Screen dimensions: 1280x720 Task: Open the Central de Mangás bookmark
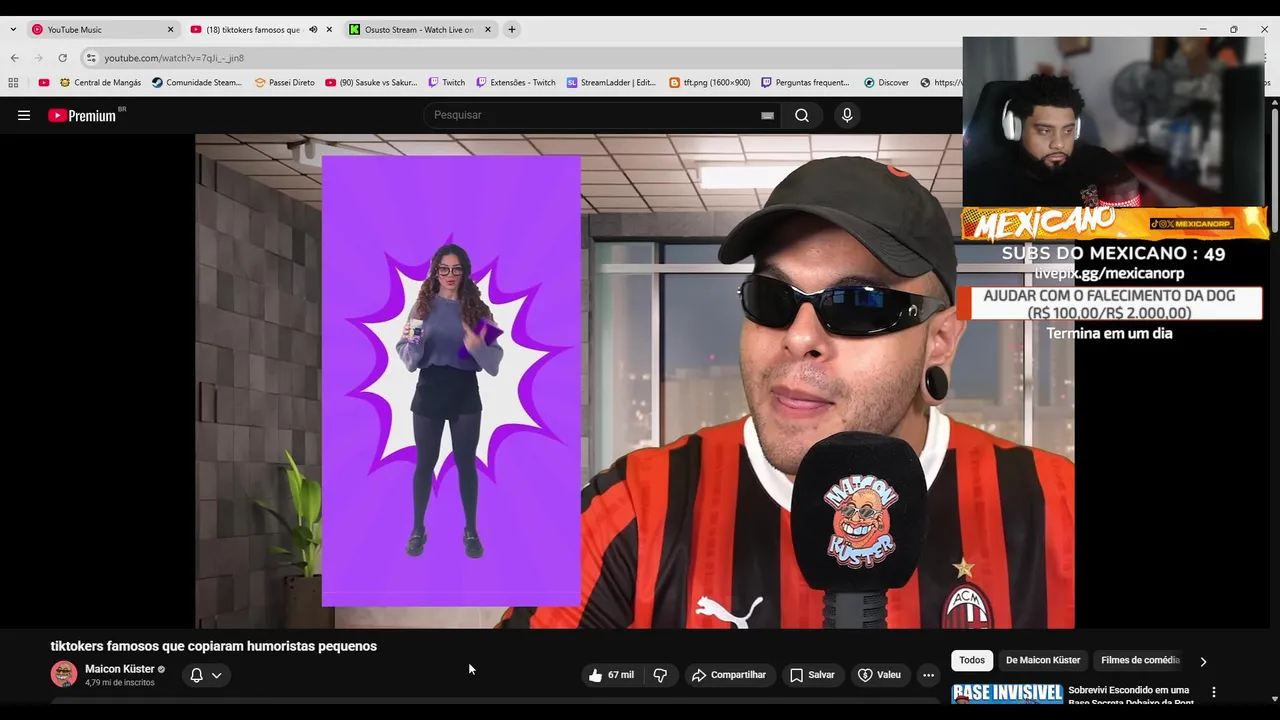point(100,83)
